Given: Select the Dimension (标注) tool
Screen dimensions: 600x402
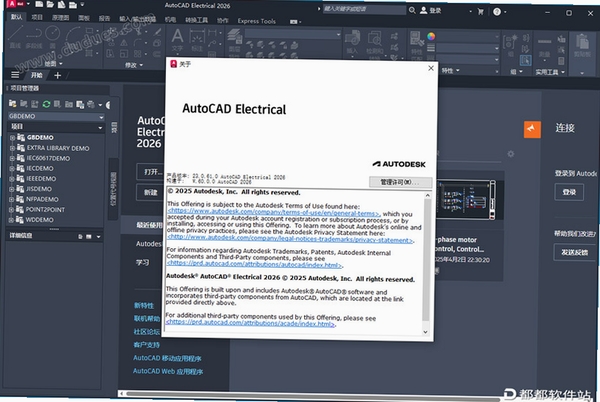Looking at the screenshot, I should pos(197,41).
